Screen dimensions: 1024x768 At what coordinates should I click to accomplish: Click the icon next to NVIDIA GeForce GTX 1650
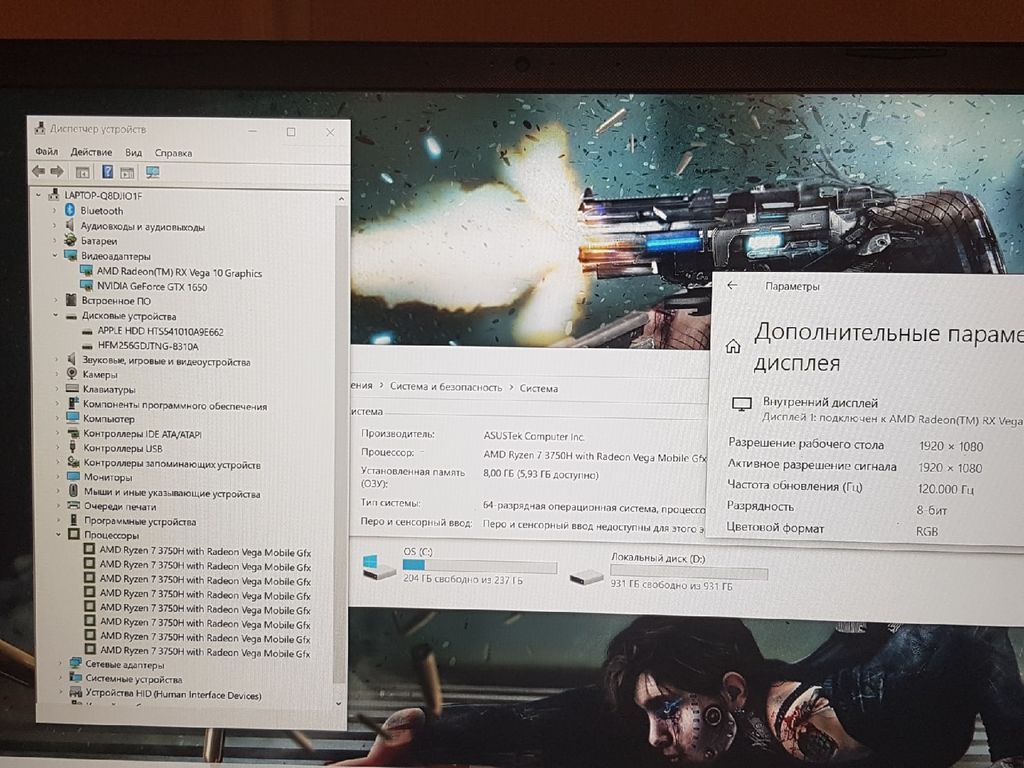click(x=86, y=285)
